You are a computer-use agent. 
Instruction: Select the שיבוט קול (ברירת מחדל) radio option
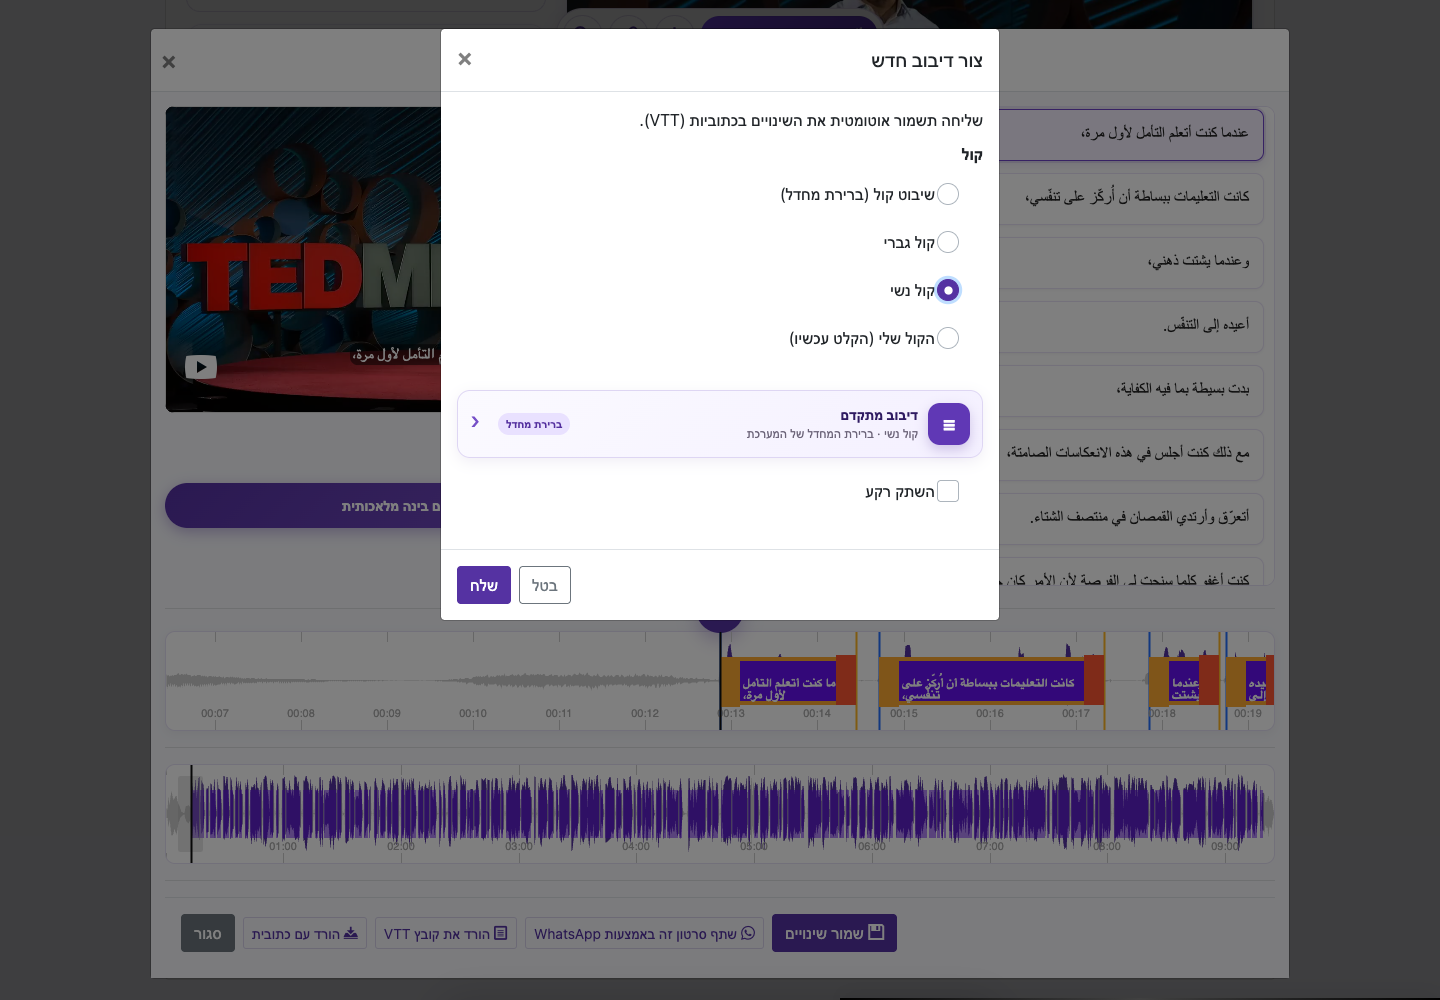(x=948, y=194)
